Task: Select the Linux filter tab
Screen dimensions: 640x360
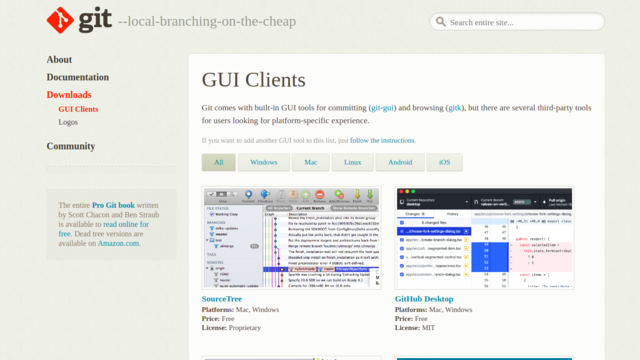Action: pos(353,162)
